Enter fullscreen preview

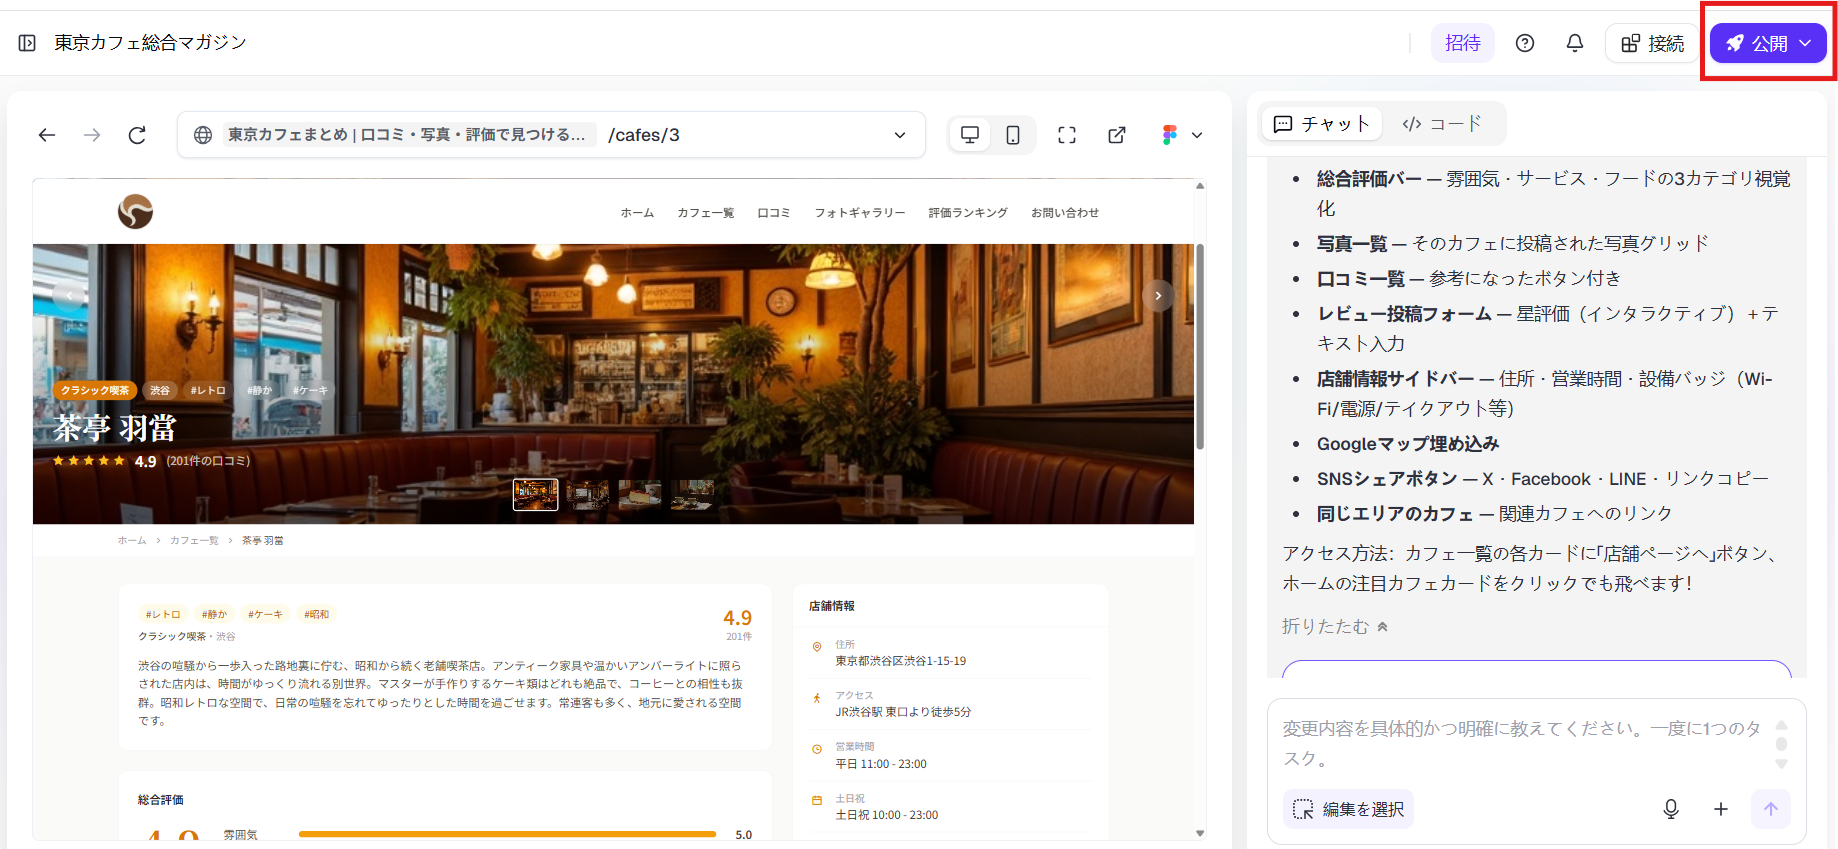1067,135
